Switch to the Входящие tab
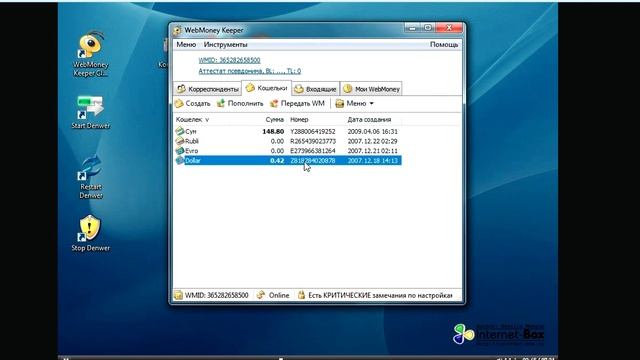The height and width of the screenshot is (360, 640). click(x=316, y=89)
